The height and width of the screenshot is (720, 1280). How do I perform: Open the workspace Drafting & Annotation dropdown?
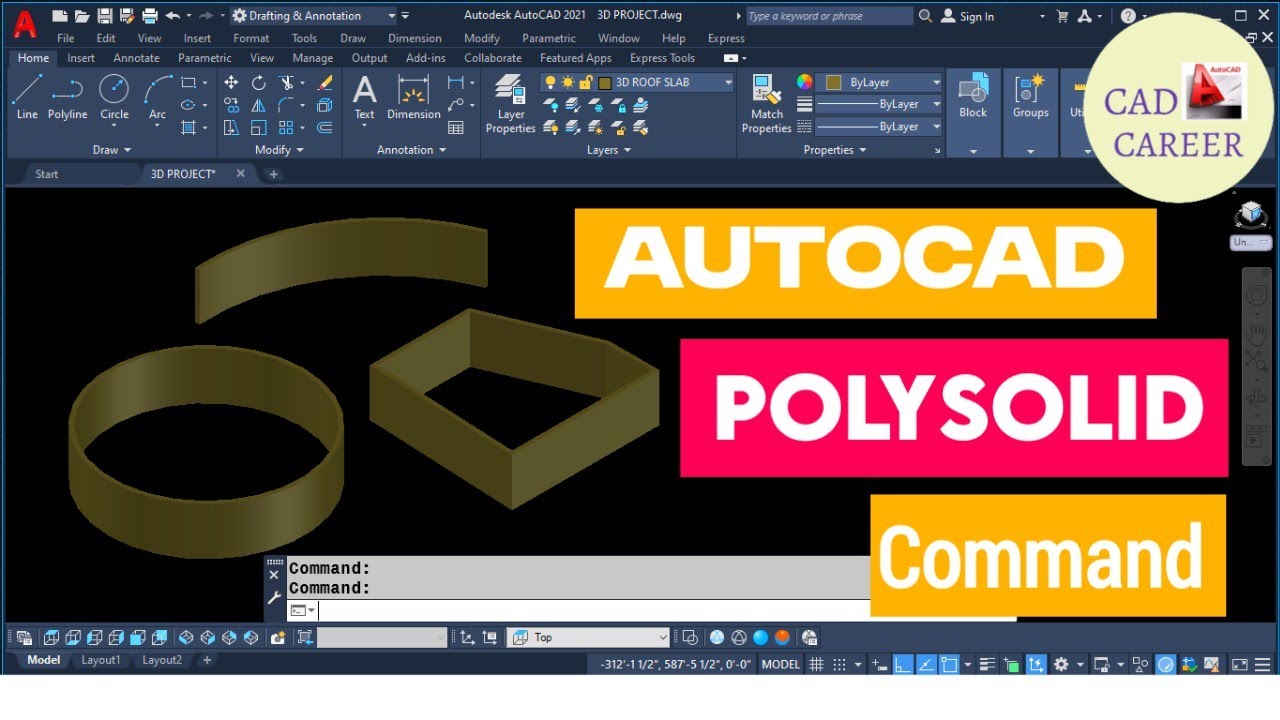pos(314,16)
